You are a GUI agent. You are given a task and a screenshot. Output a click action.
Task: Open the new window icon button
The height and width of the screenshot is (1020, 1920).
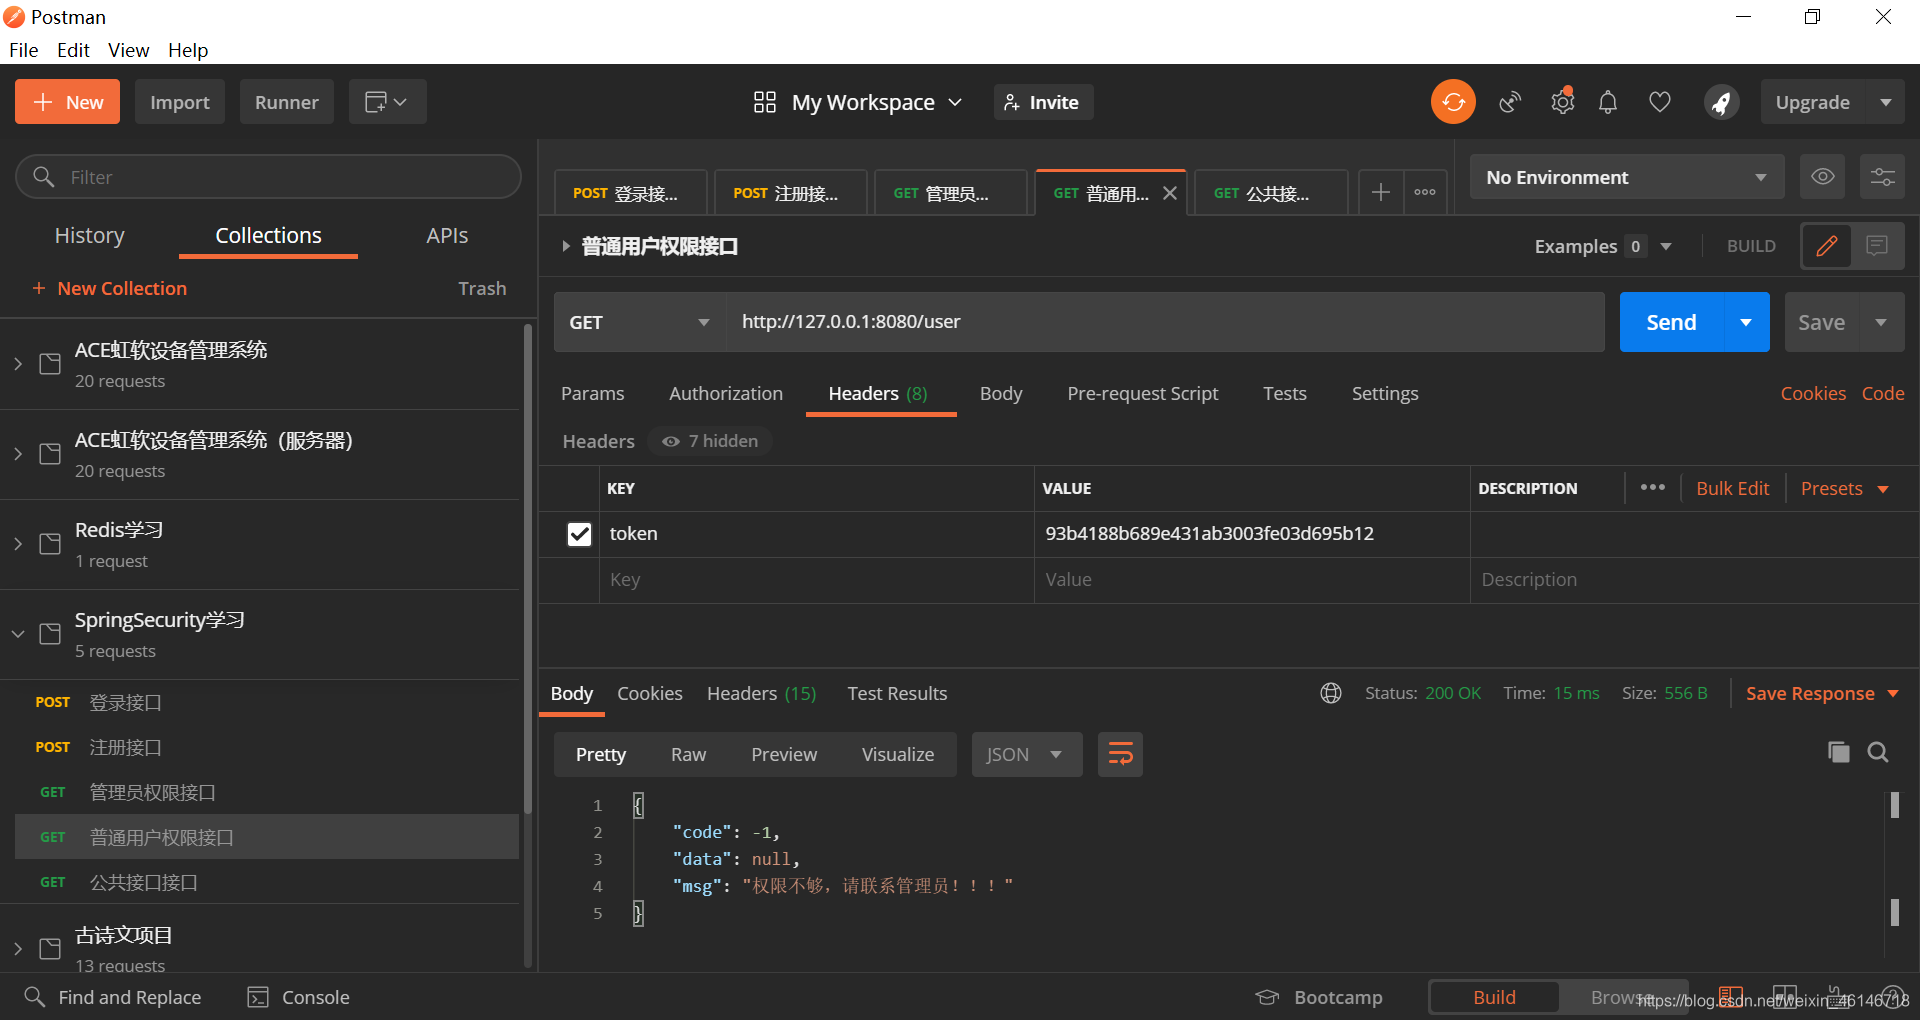click(387, 102)
